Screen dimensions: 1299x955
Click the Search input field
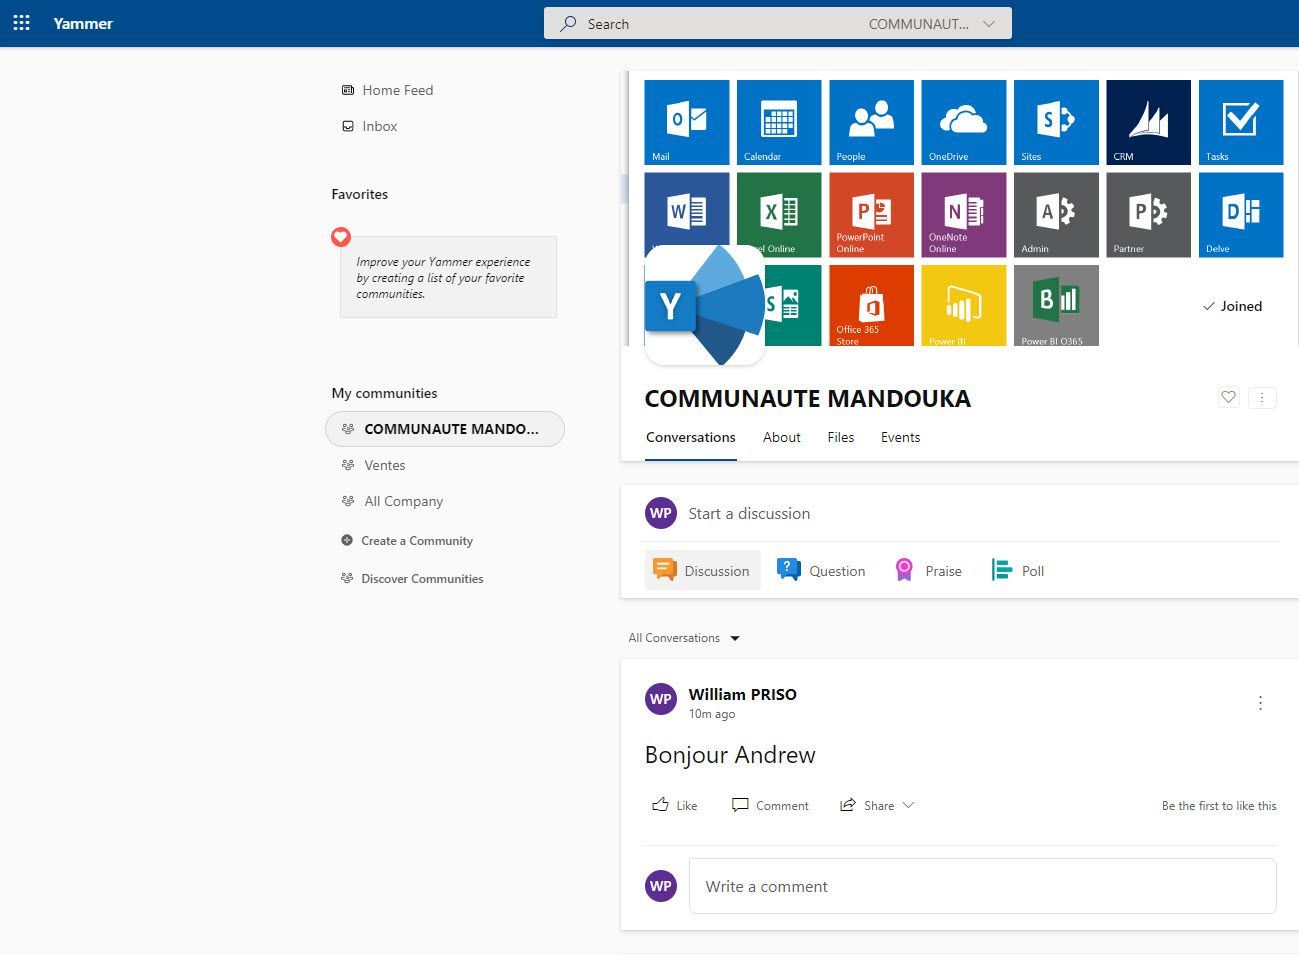(x=777, y=23)
